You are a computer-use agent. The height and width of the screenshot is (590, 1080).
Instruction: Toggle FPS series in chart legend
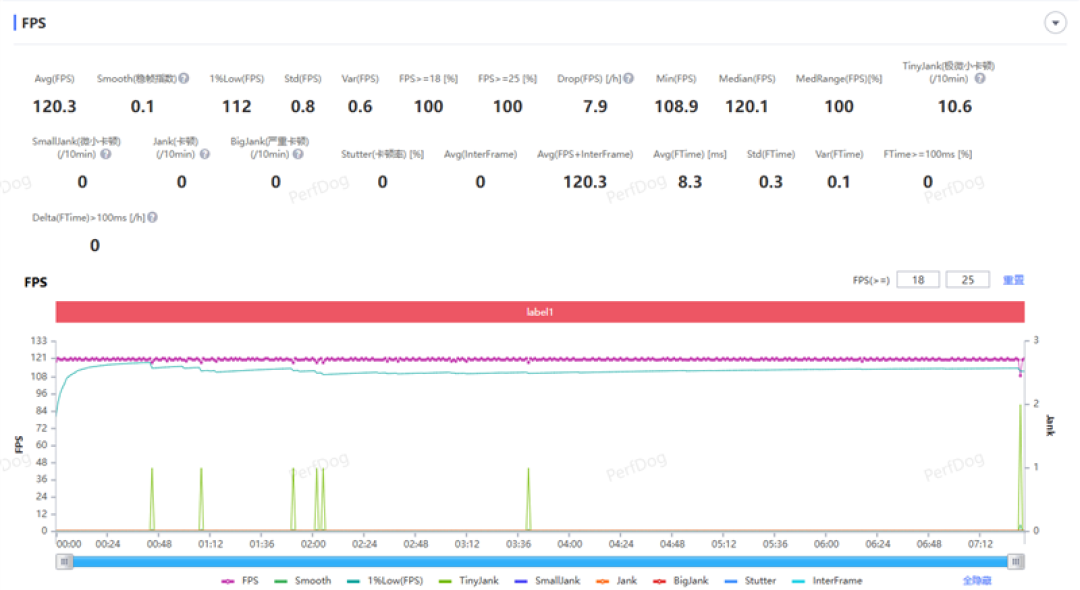(240, 581)
